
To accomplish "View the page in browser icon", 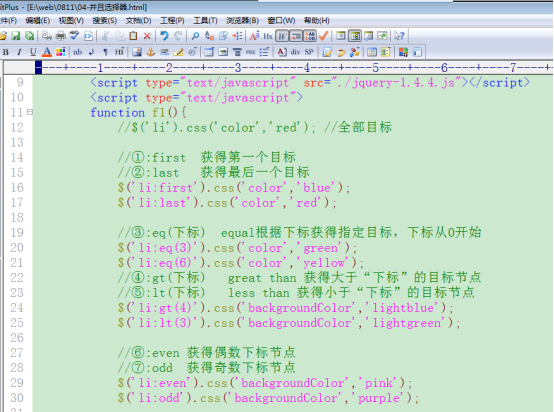I will click(x=88, y=36).
